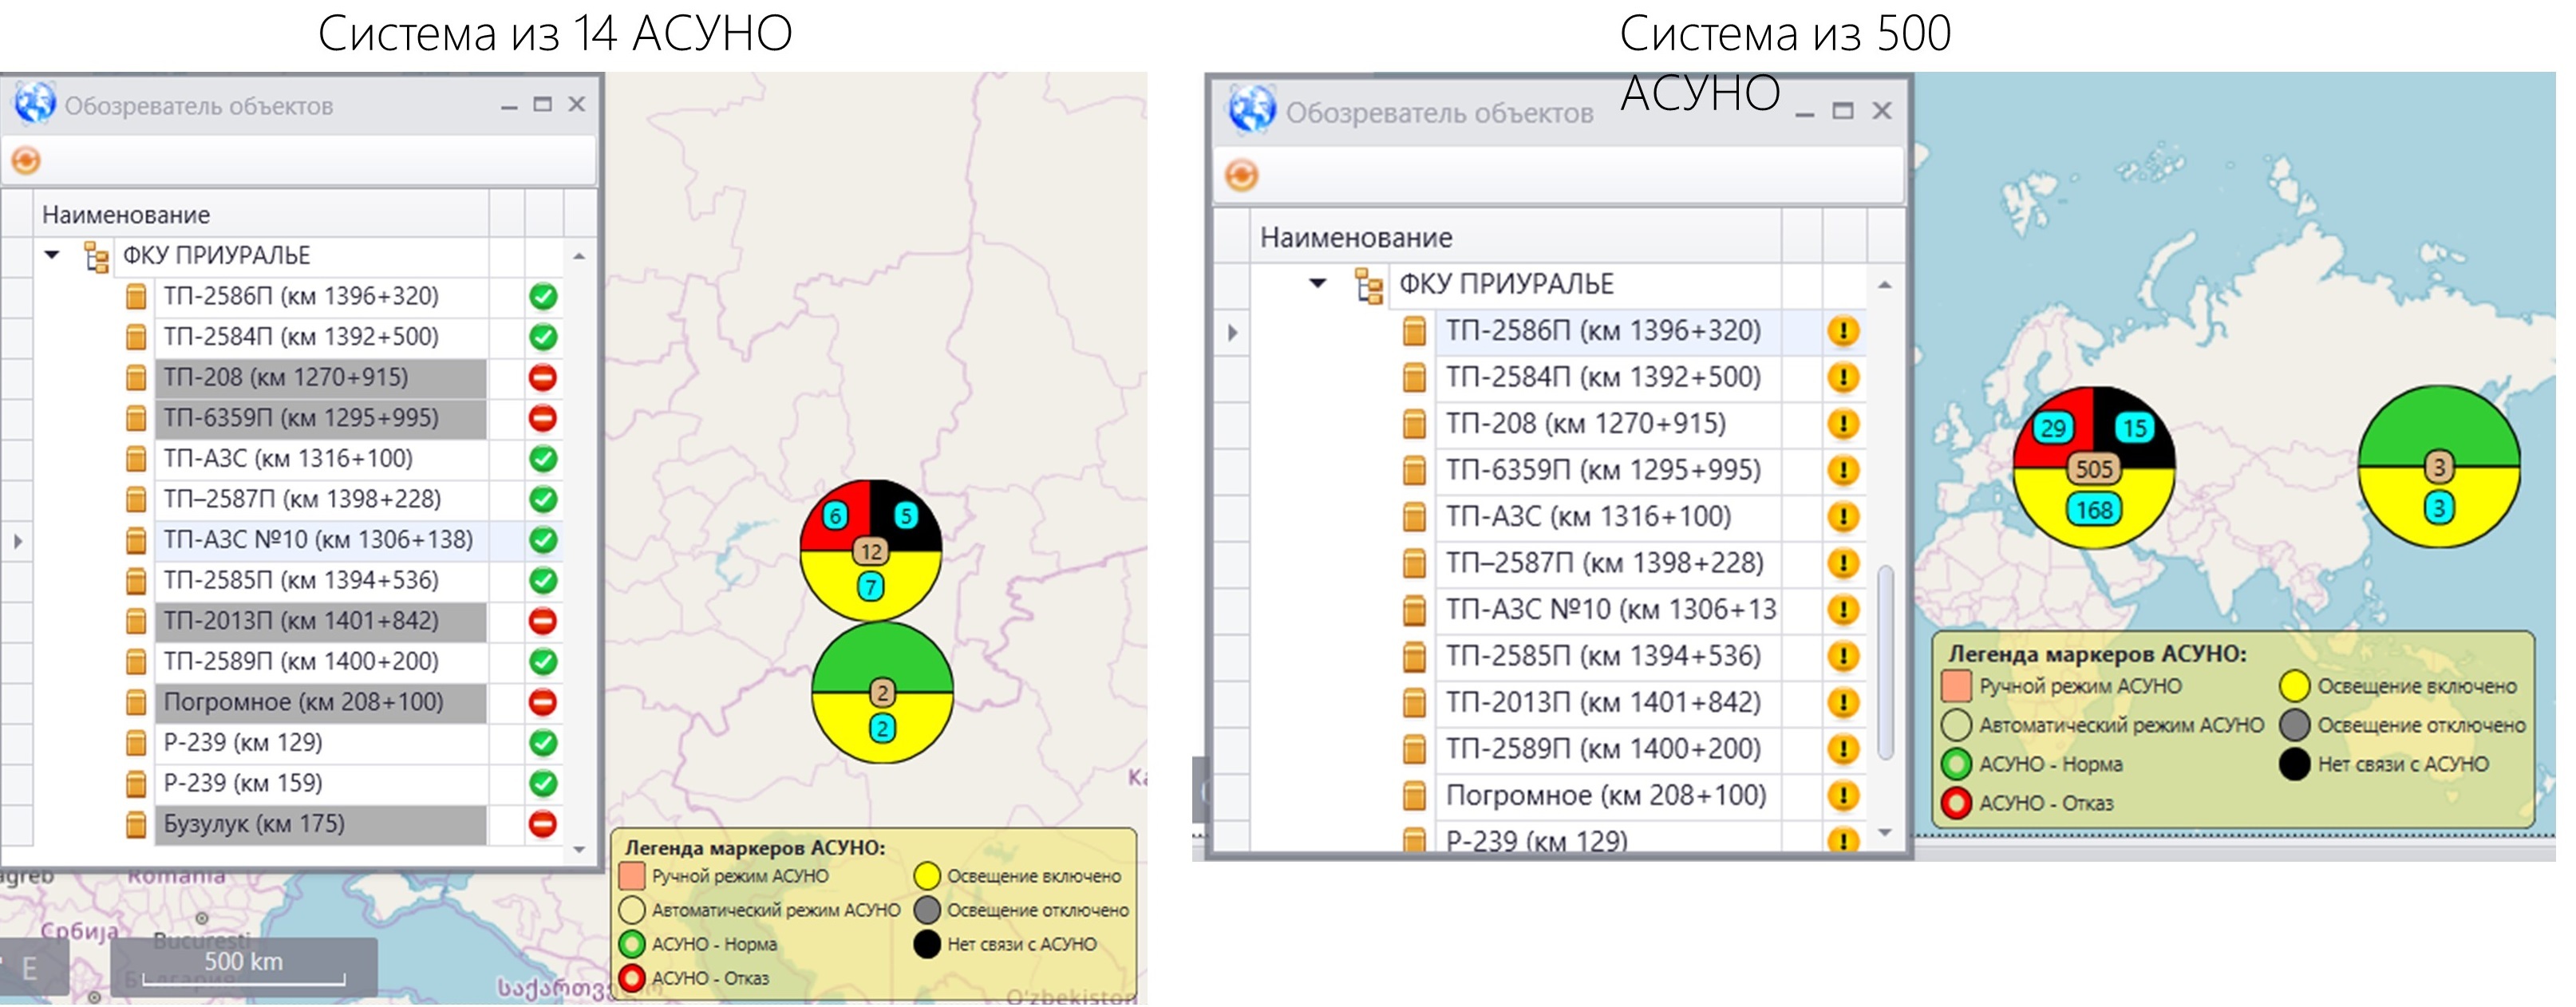
Task: Click scroll-down arrow in the 14 АСУНО object list
Action: 579,850
